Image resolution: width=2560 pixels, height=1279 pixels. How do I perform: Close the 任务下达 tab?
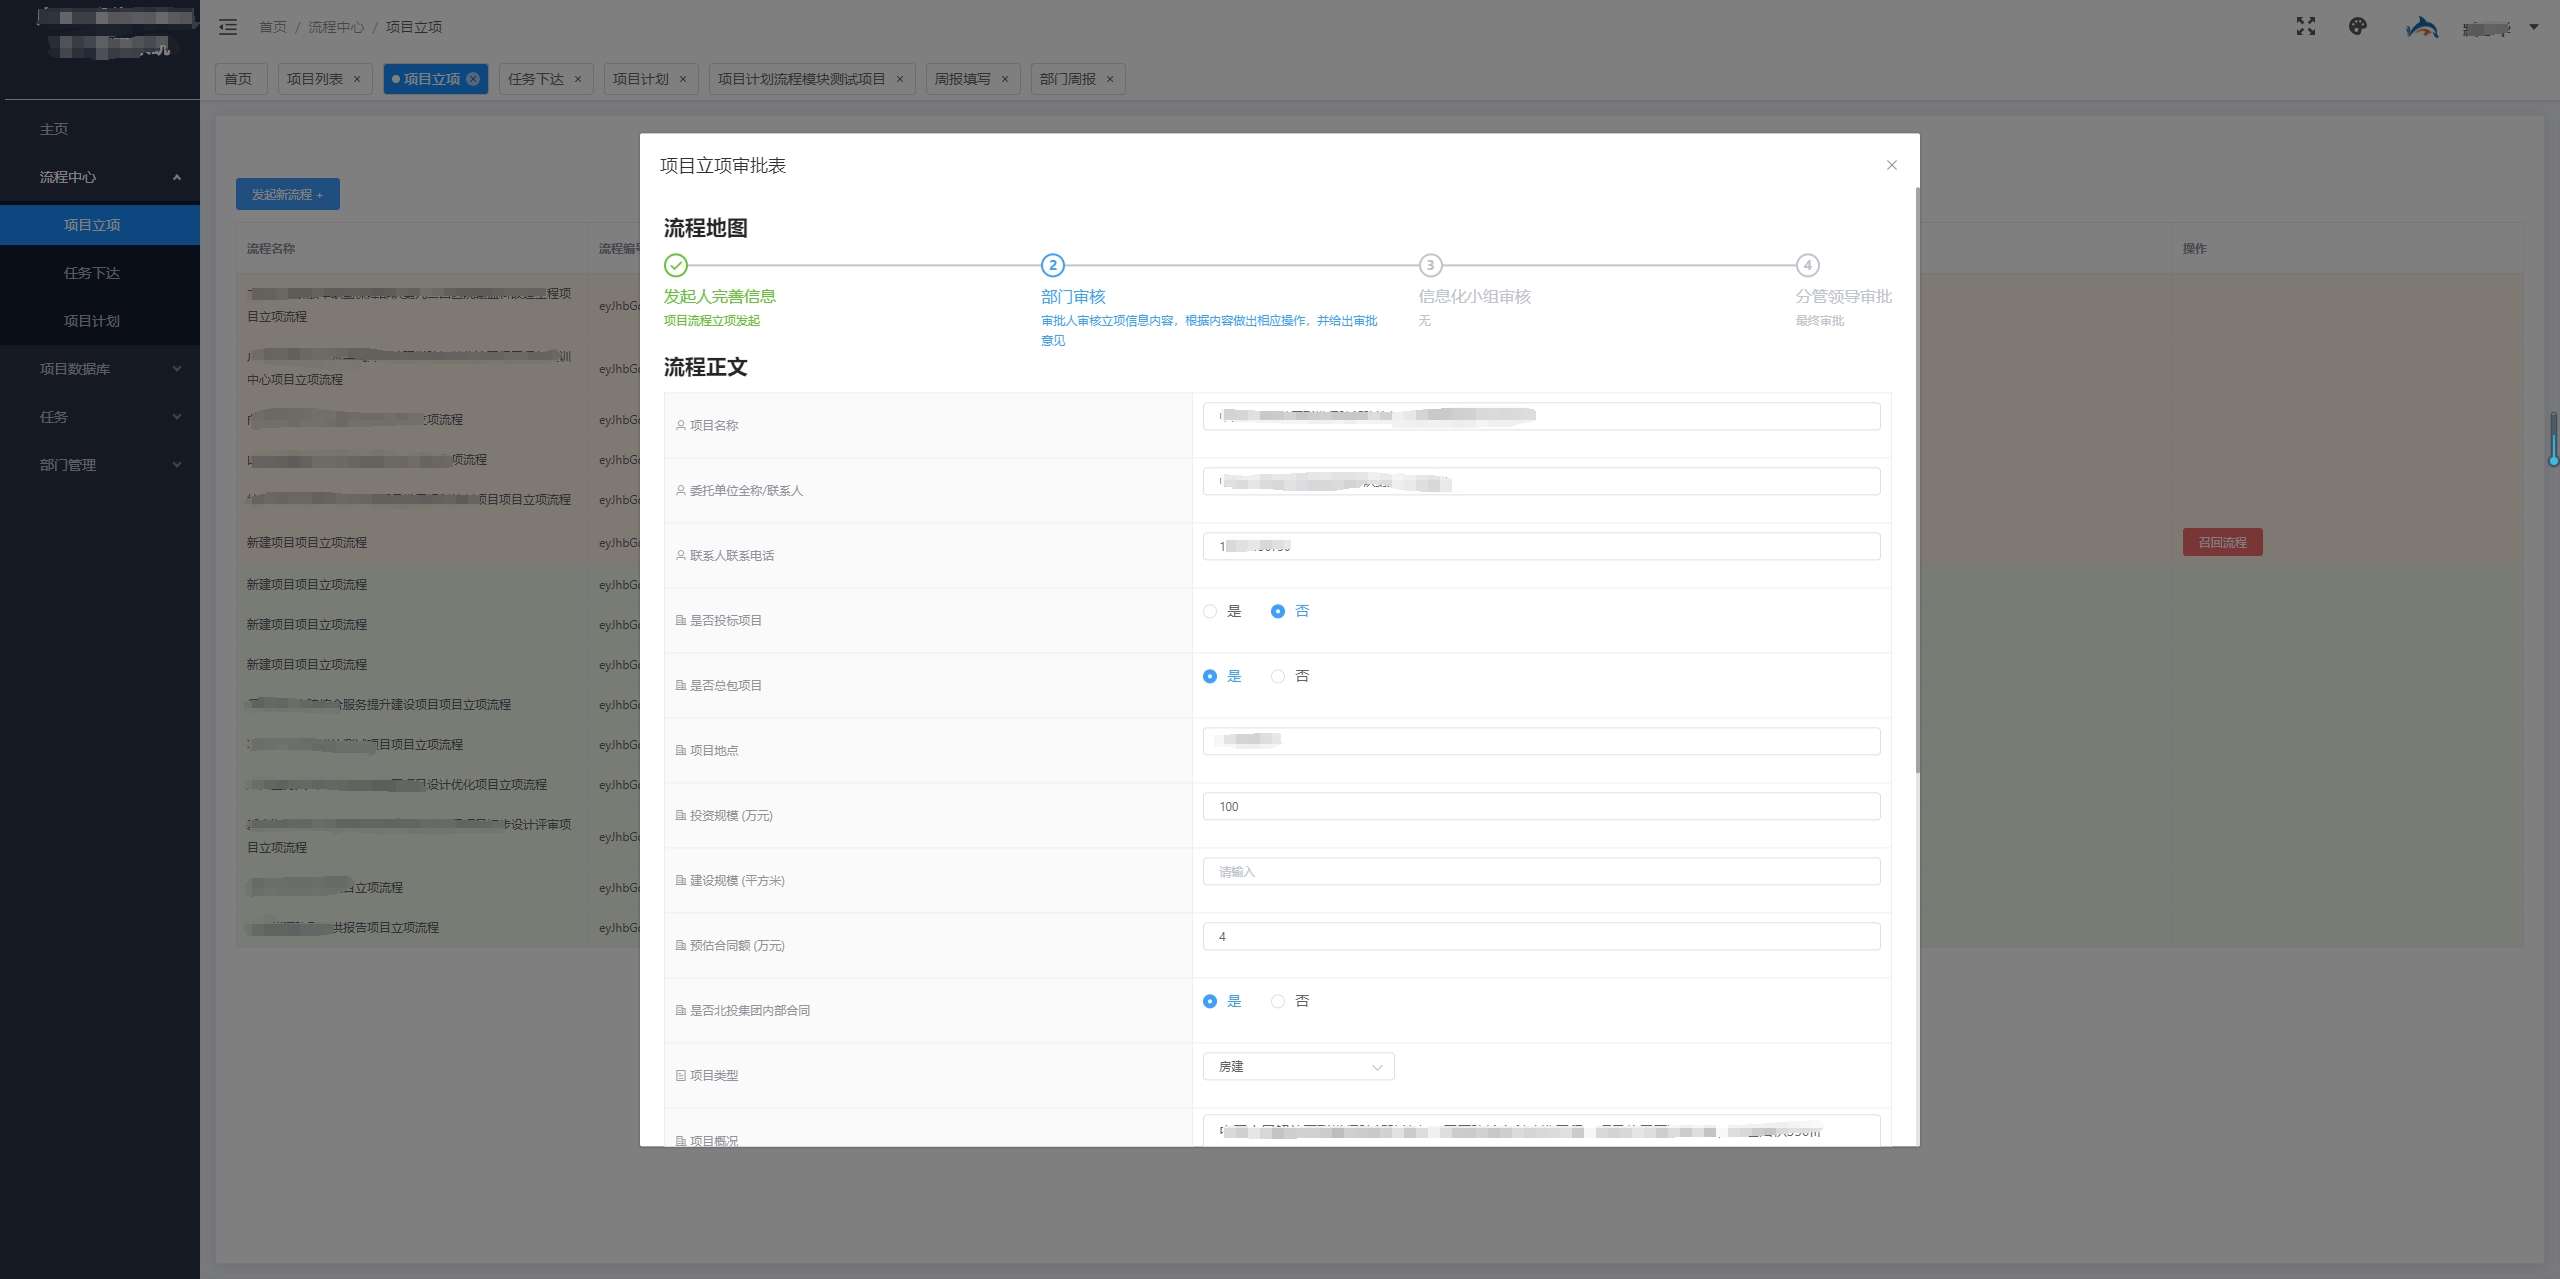pos(578,79)
